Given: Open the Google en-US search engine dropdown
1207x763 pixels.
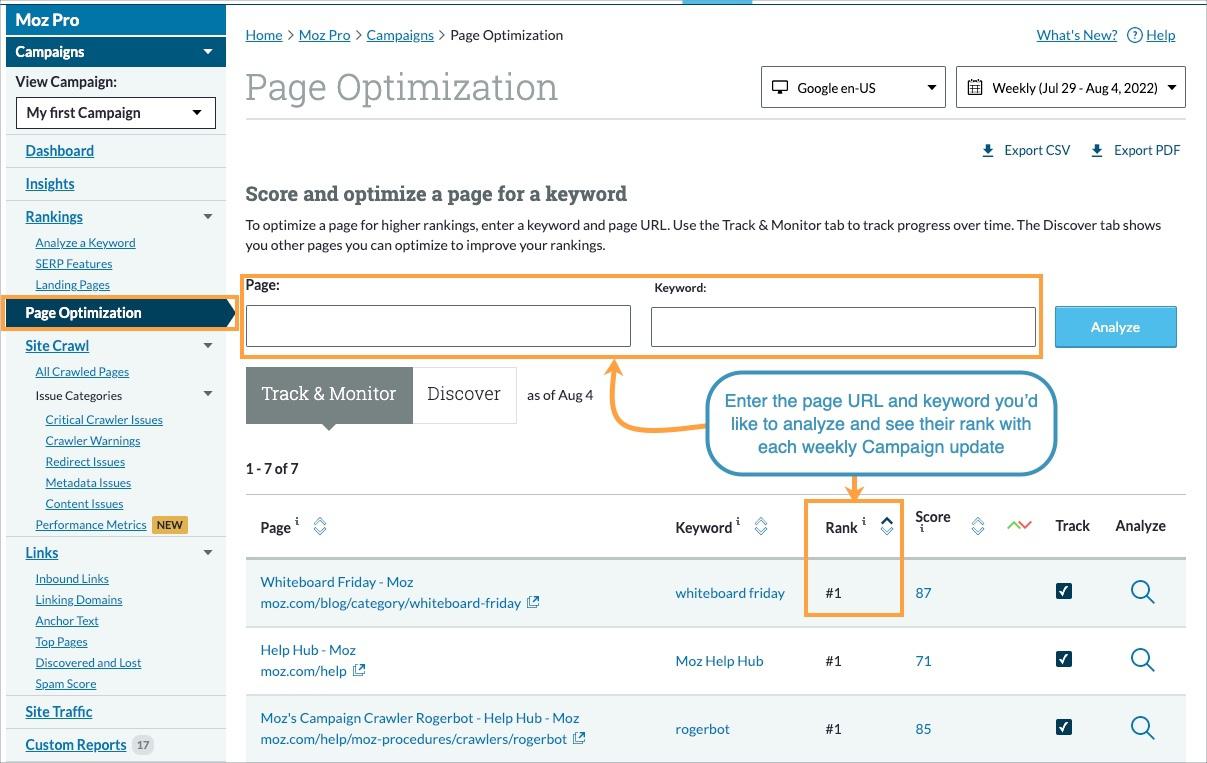Looking at the screenshot, I should tap(852, 86).
